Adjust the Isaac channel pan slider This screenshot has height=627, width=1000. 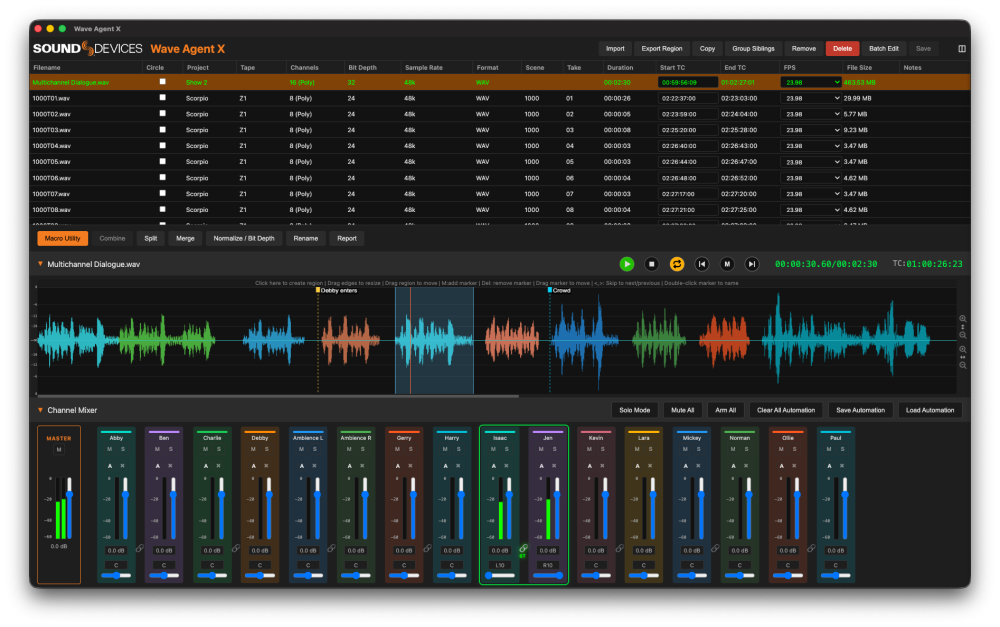[x=500, y=575]
